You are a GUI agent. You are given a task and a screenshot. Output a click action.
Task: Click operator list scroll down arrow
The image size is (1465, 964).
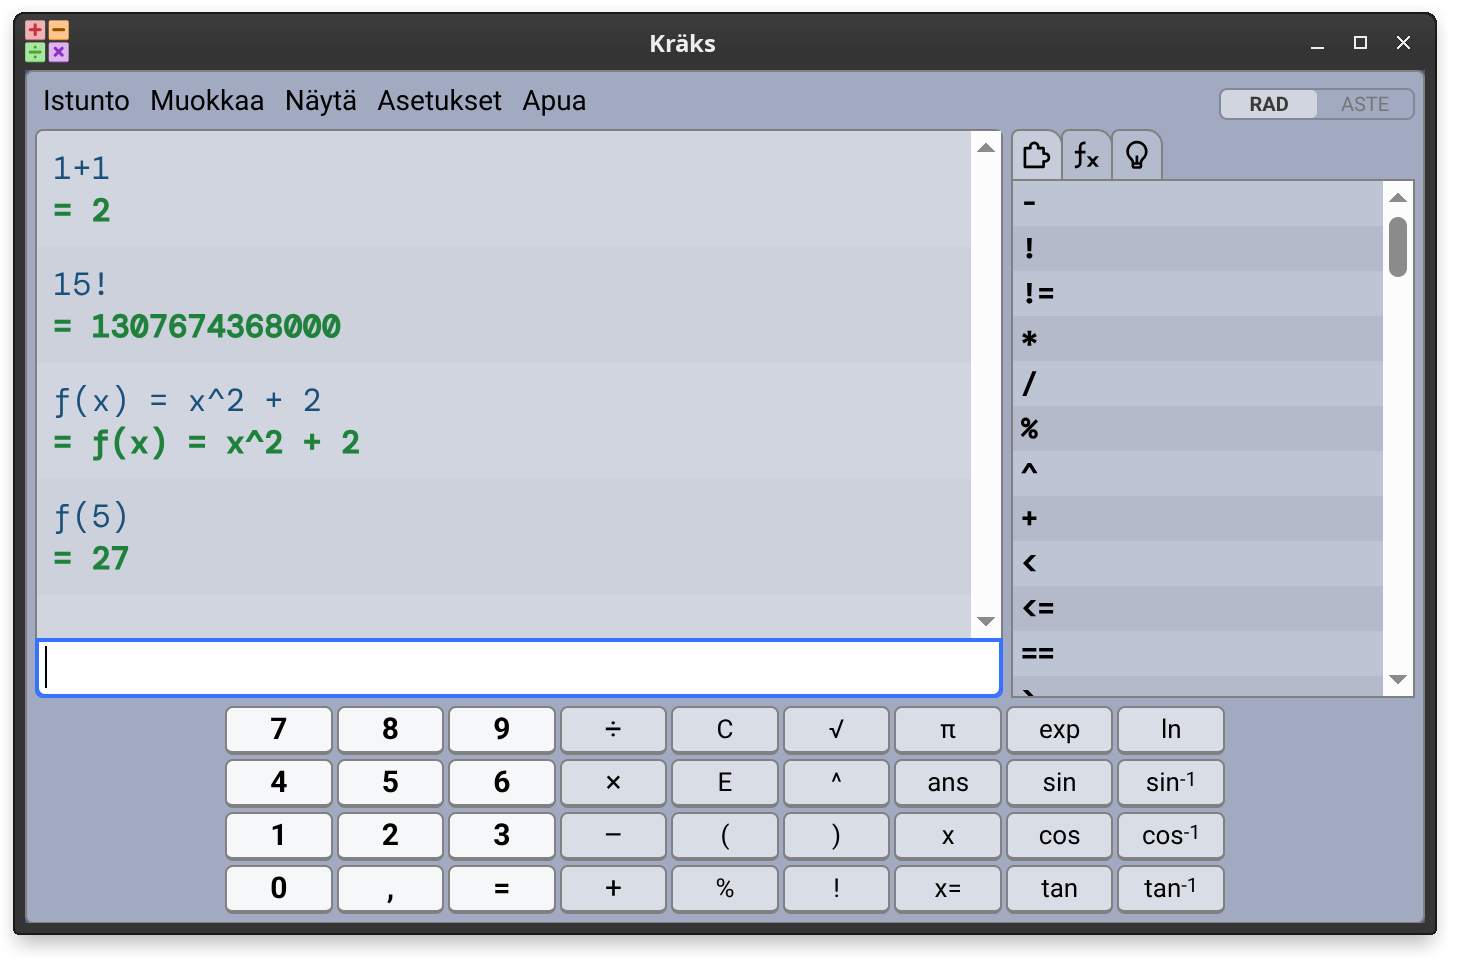pyautogui.click(x=1398, y=680)
